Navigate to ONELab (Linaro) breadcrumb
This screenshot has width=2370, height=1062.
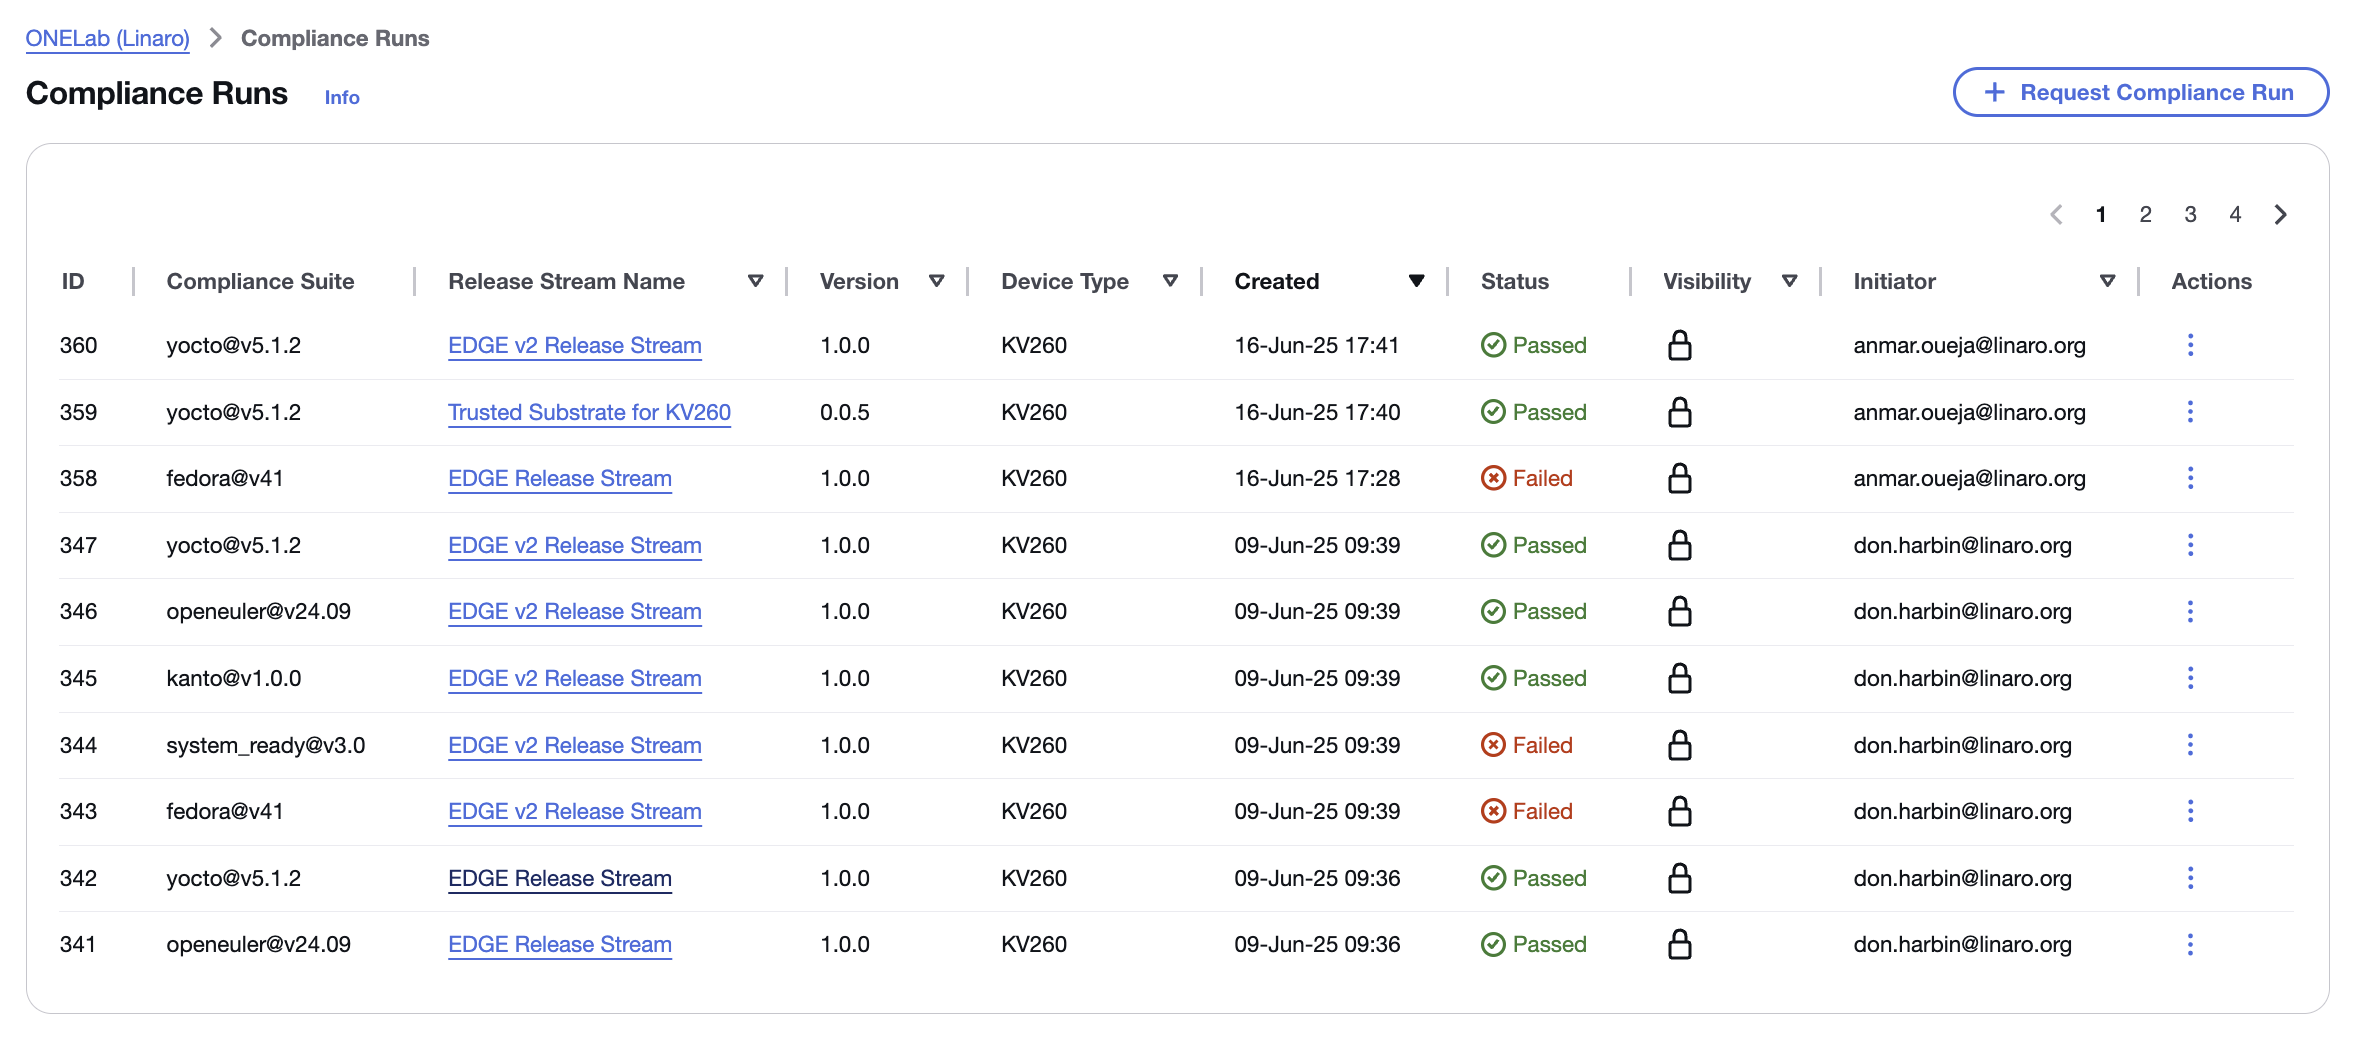point(107,38)
